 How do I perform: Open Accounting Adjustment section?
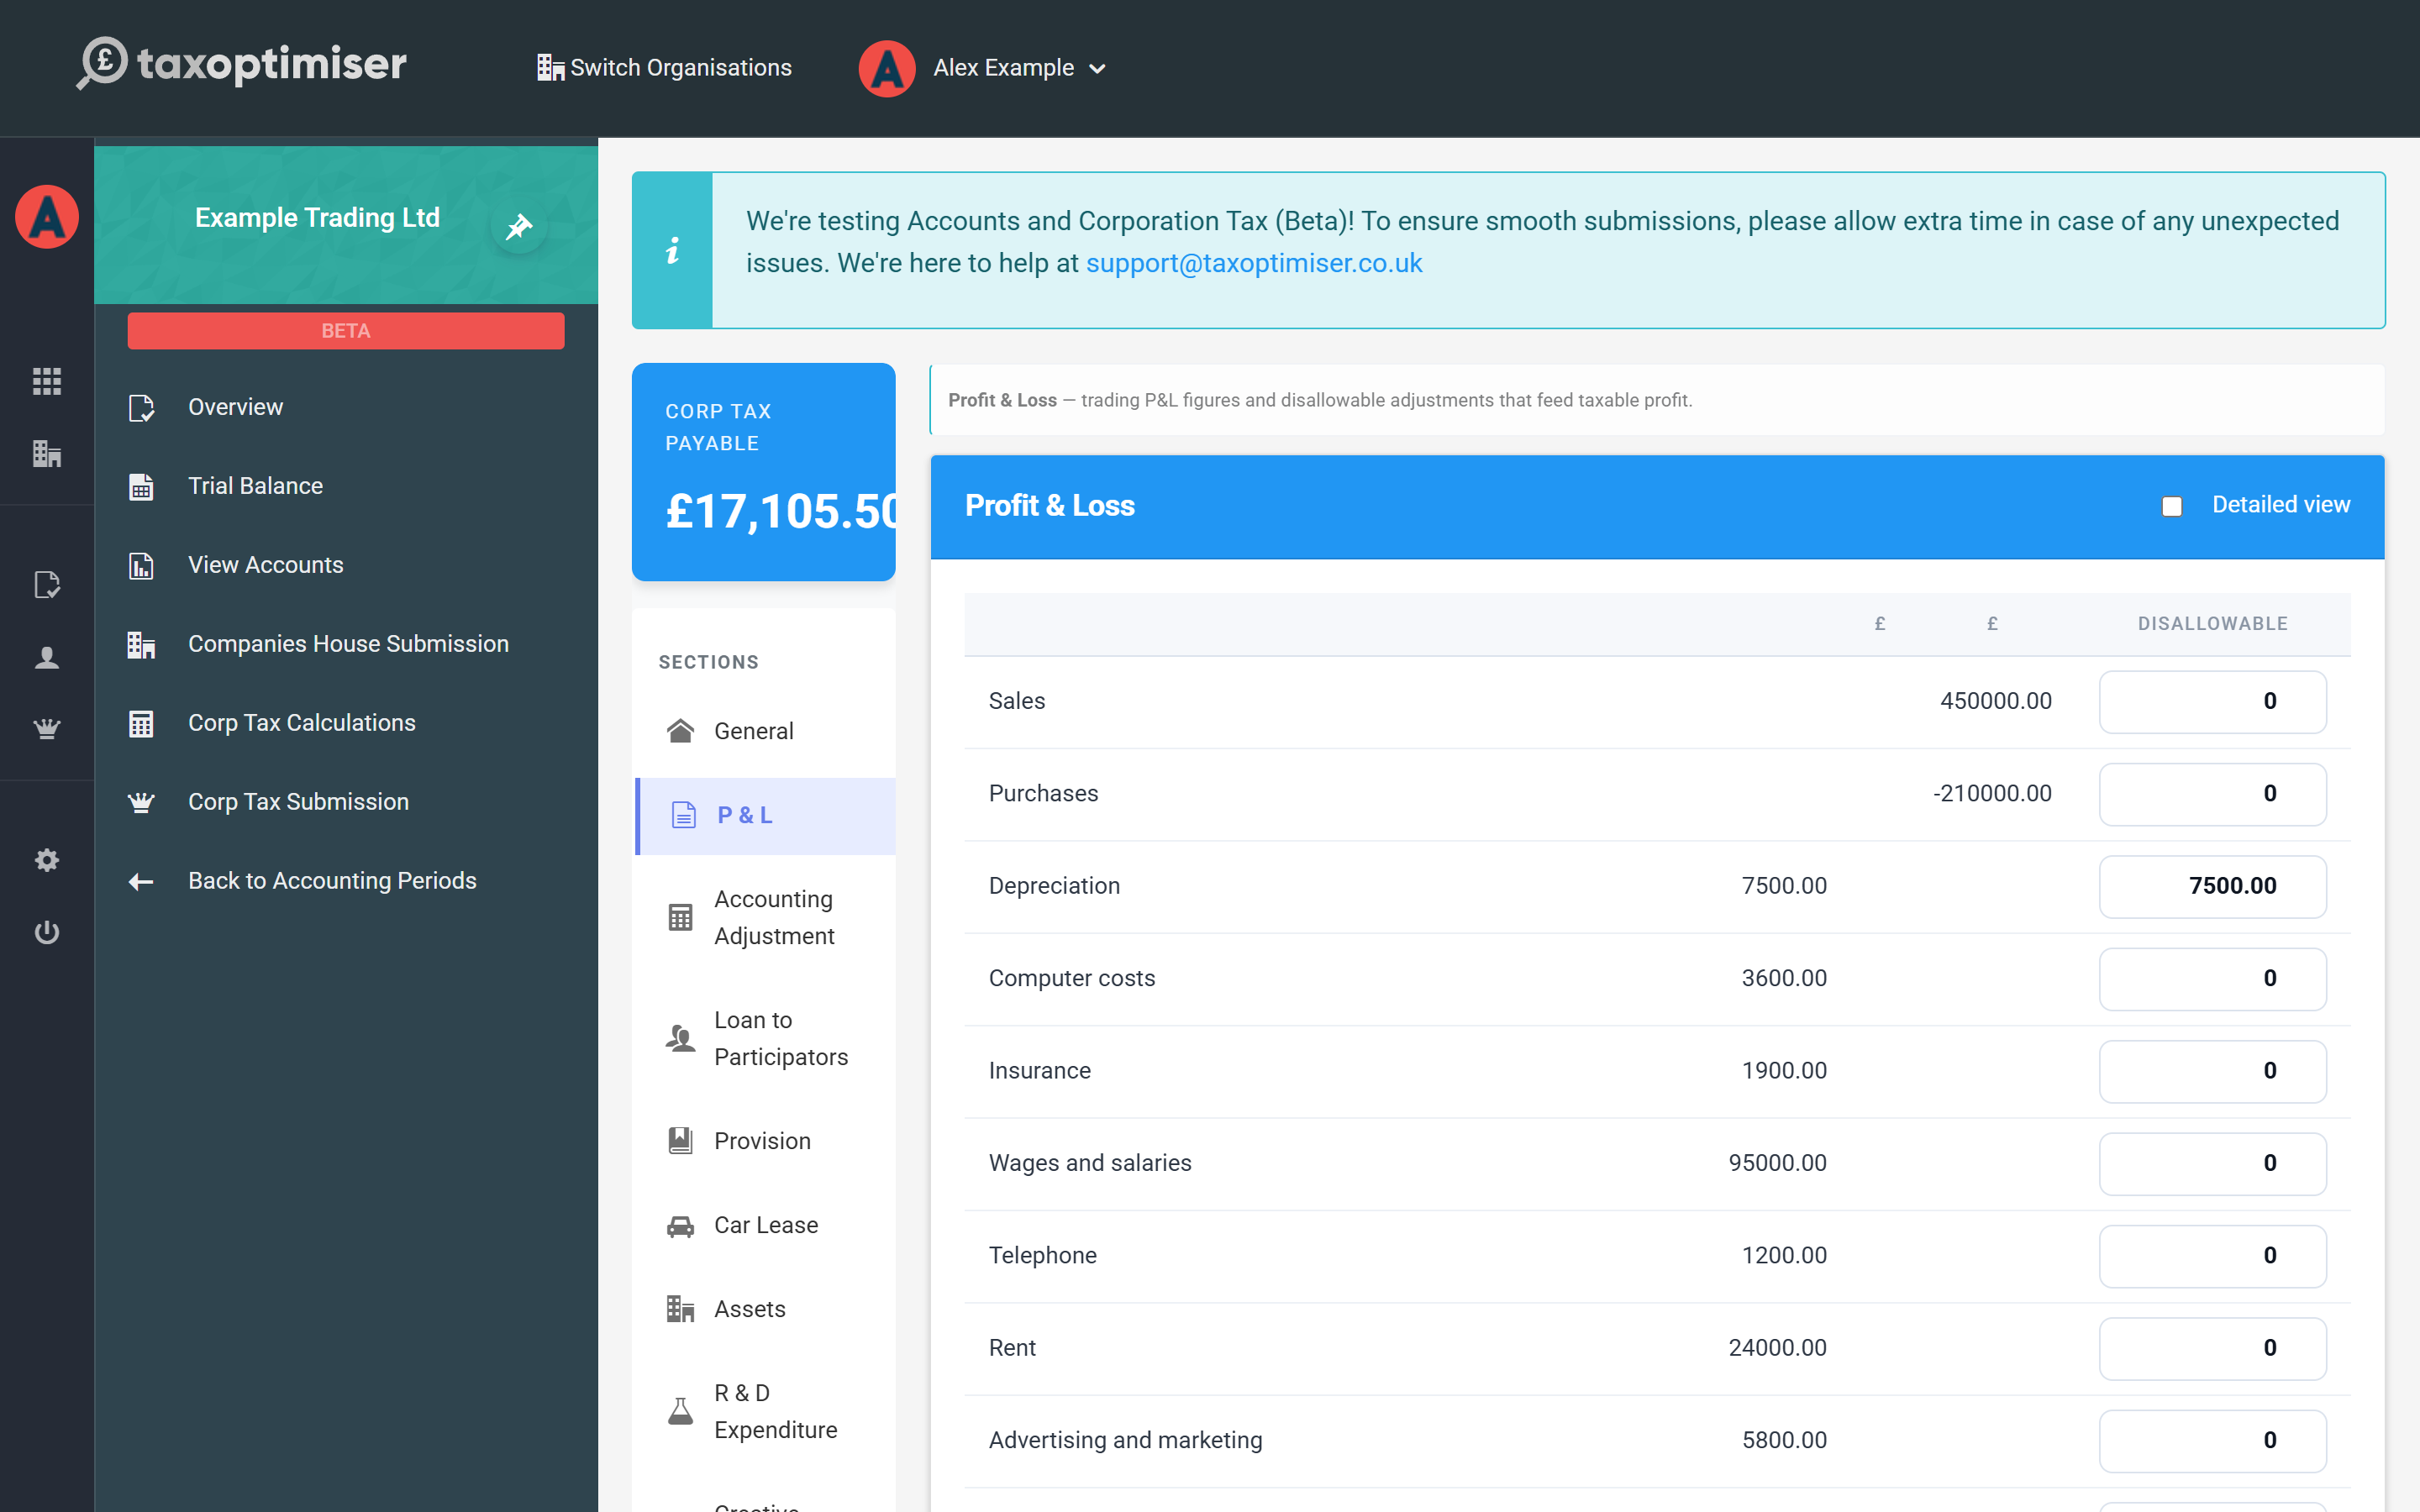coord(765,917)
